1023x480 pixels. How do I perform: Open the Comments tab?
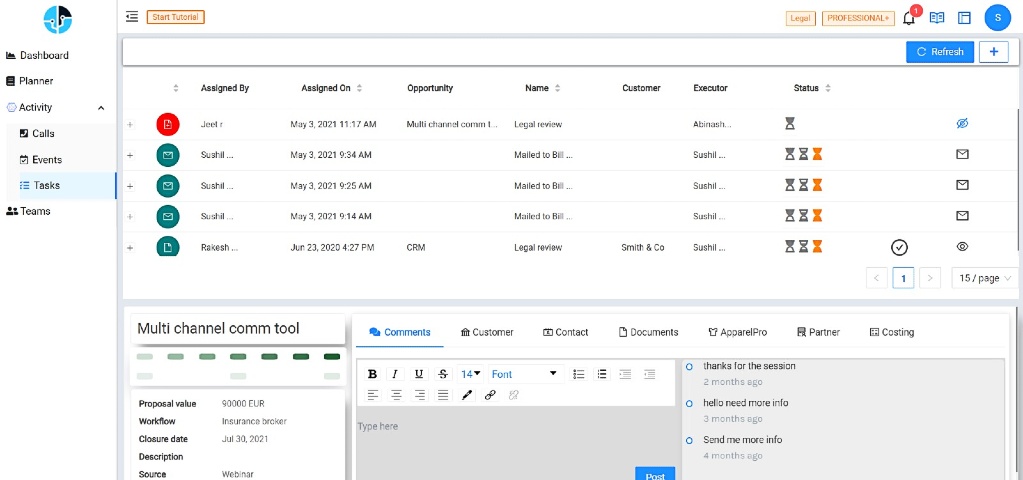click(399, 332)
